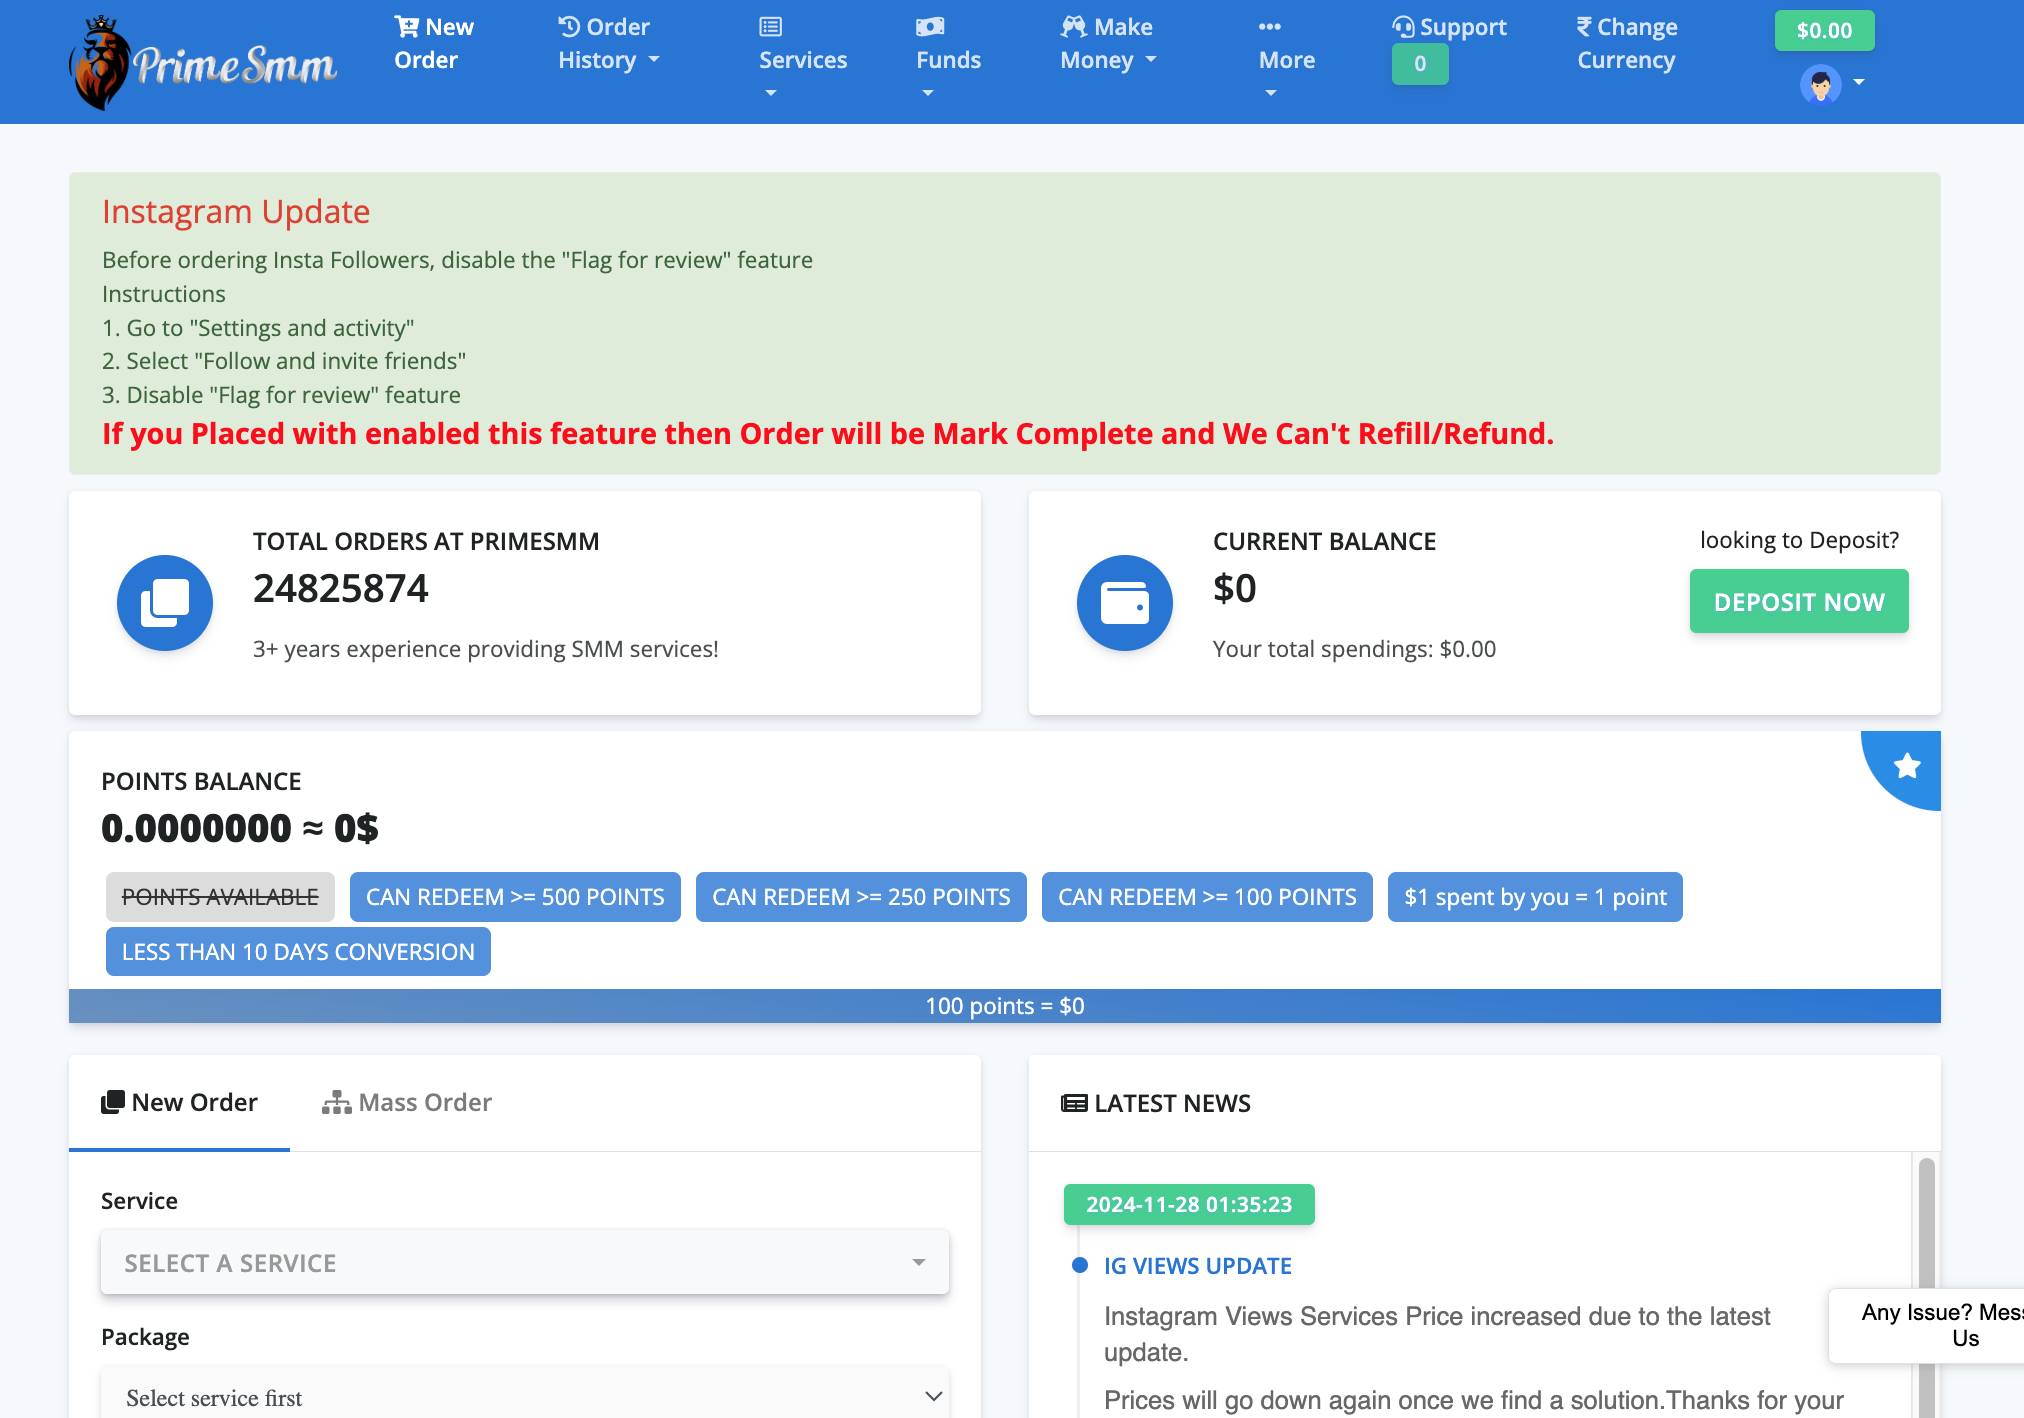Click the Order History clock icon

coord(569,27)
